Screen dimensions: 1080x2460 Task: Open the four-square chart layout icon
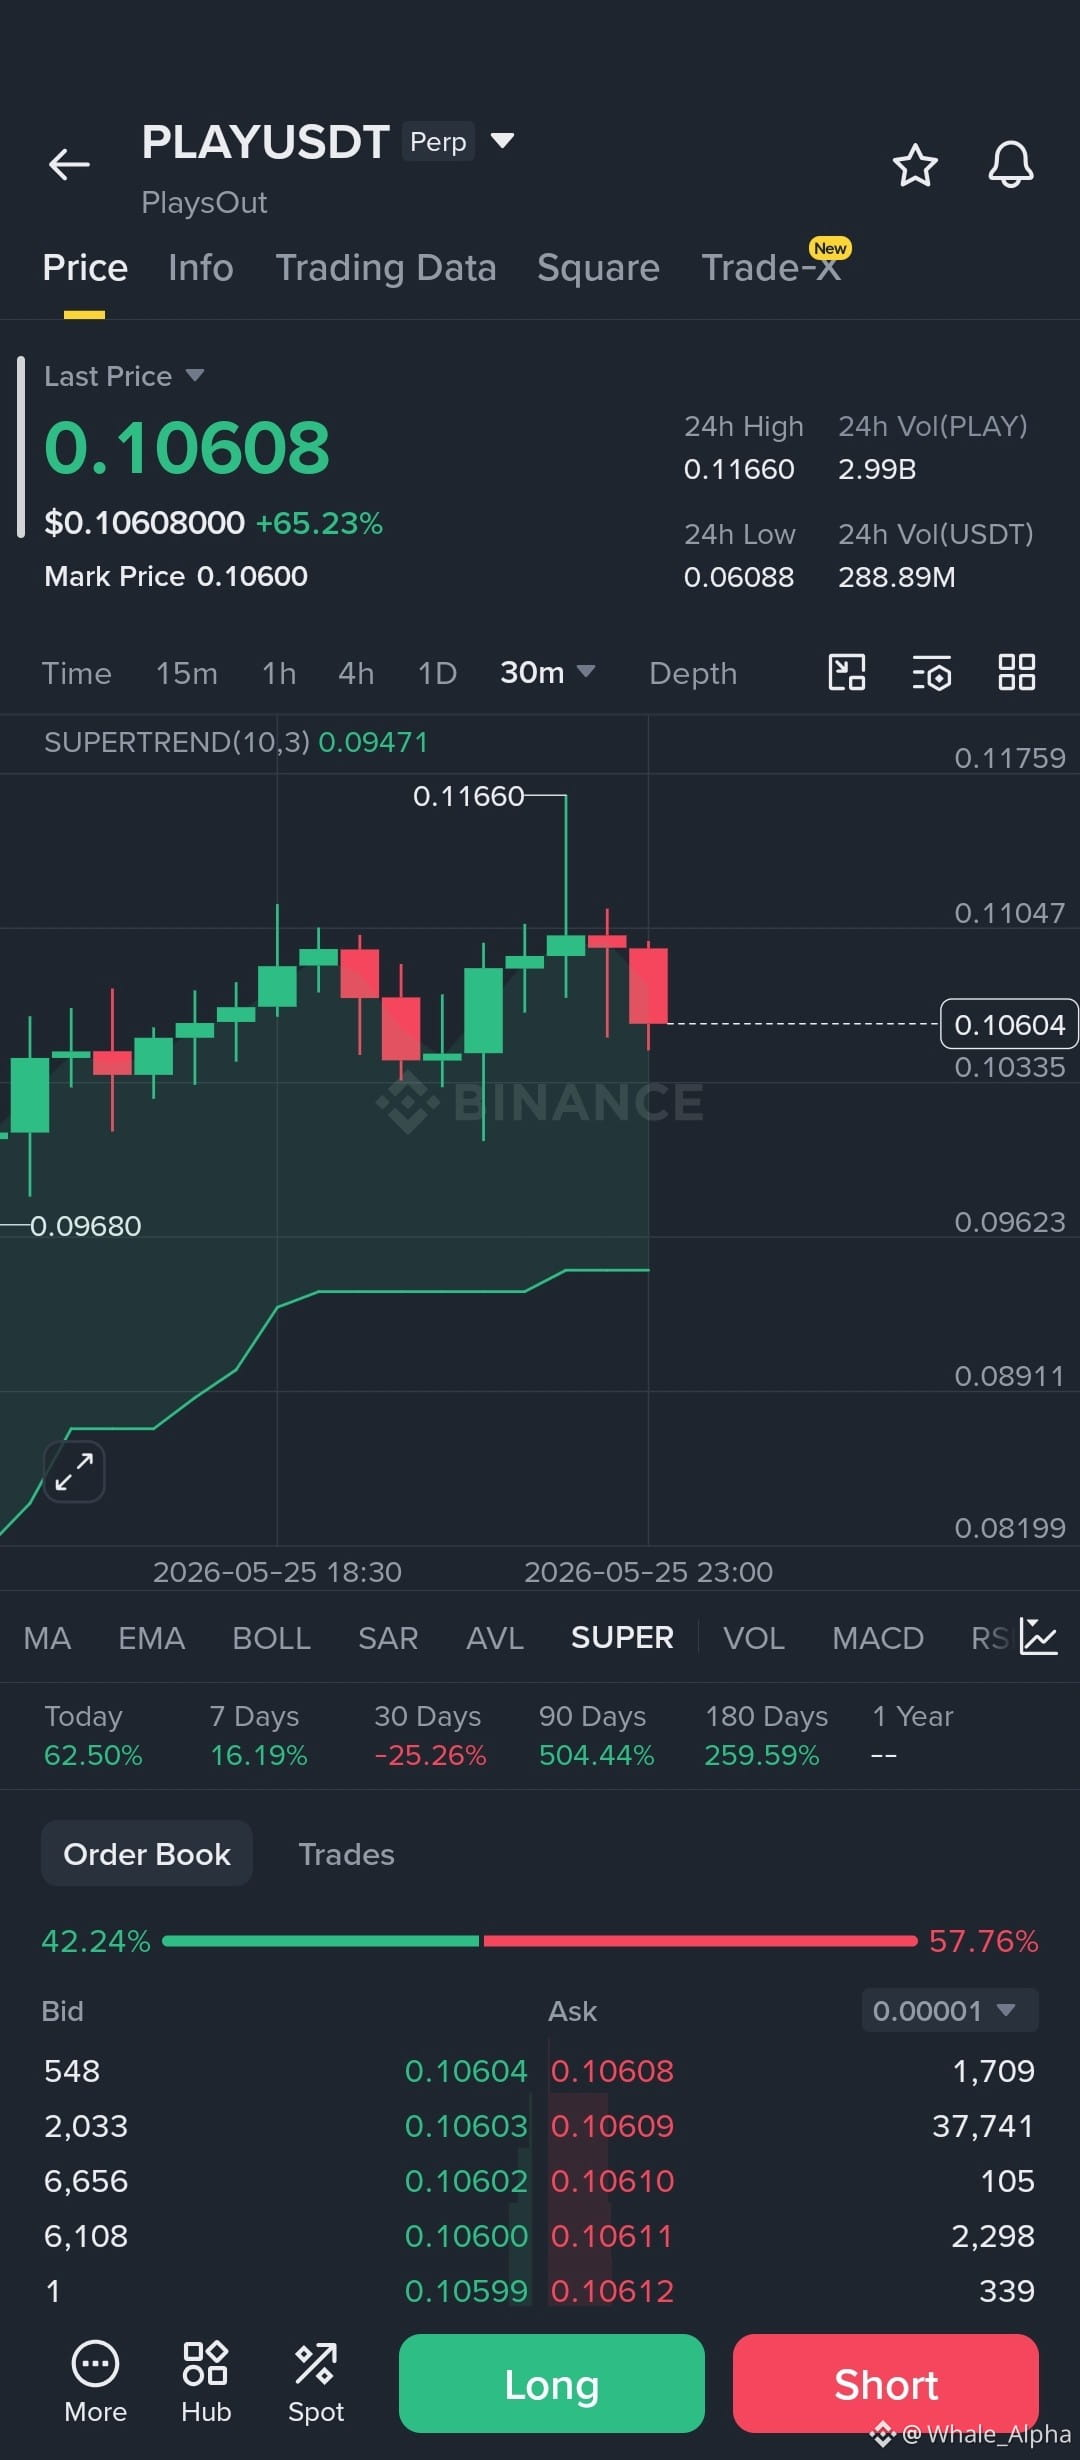1017,672
